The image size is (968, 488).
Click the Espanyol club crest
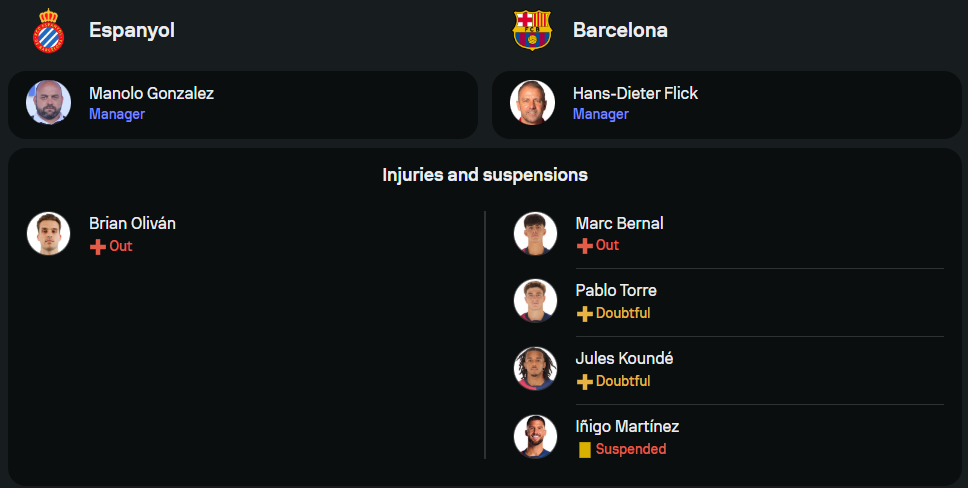(48, 31)
